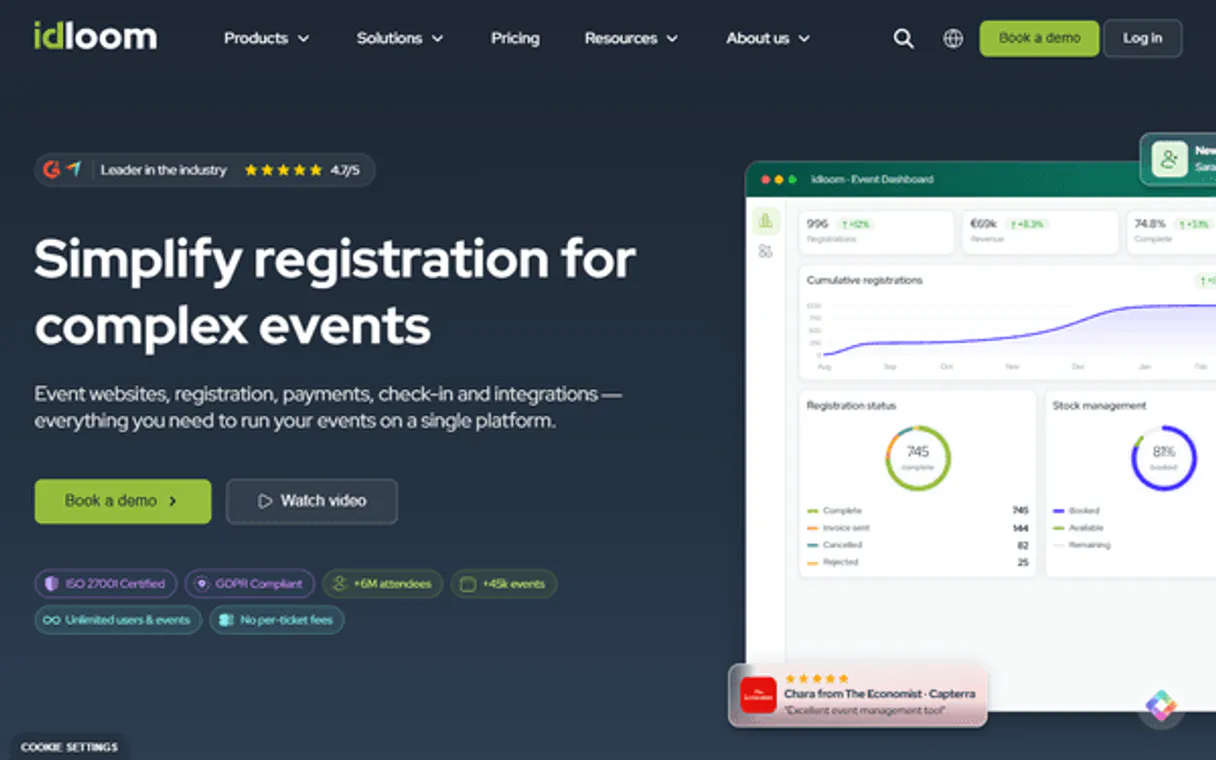Screen dimensions: 1216x760
Task: Open Cookie Settings
Action: [x=69, y=747]
